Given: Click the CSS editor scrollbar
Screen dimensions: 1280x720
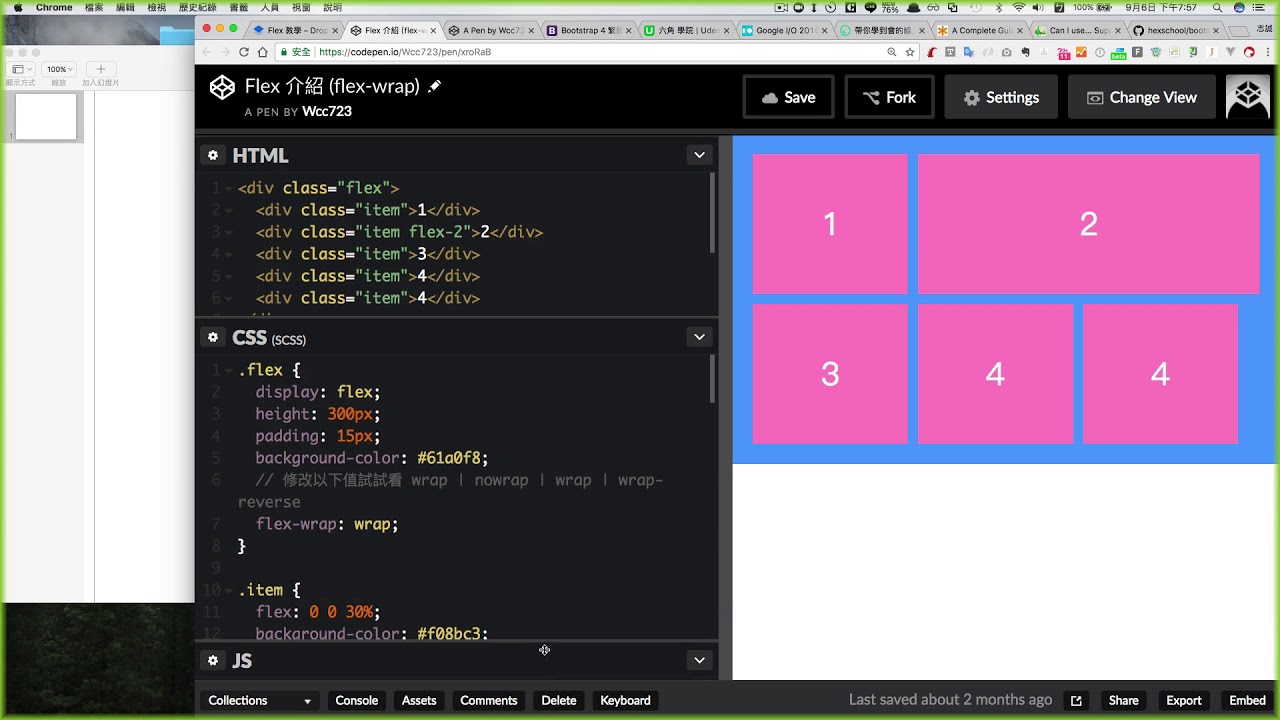Looking at the screenshot, I should point(713,379).
